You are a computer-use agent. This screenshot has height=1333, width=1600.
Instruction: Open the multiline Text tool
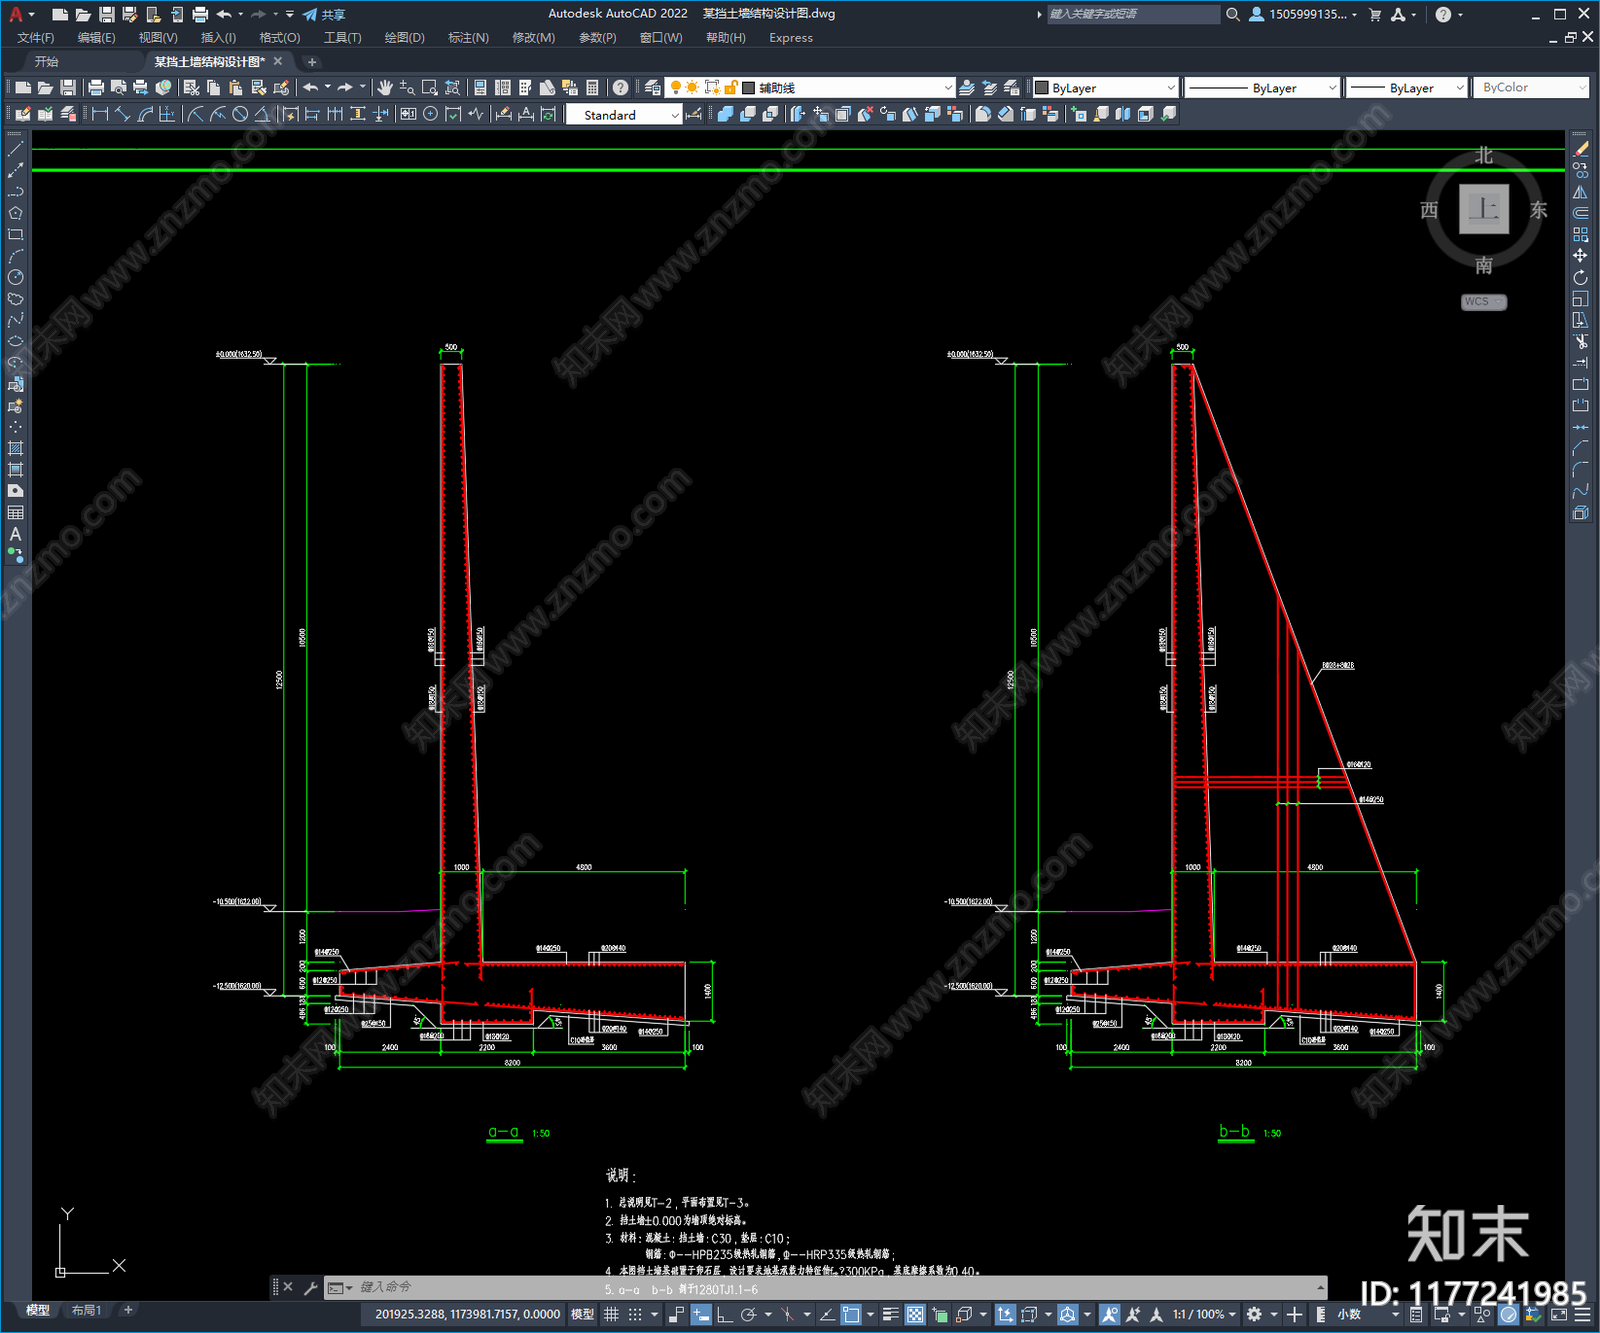(x=15, y=534)
